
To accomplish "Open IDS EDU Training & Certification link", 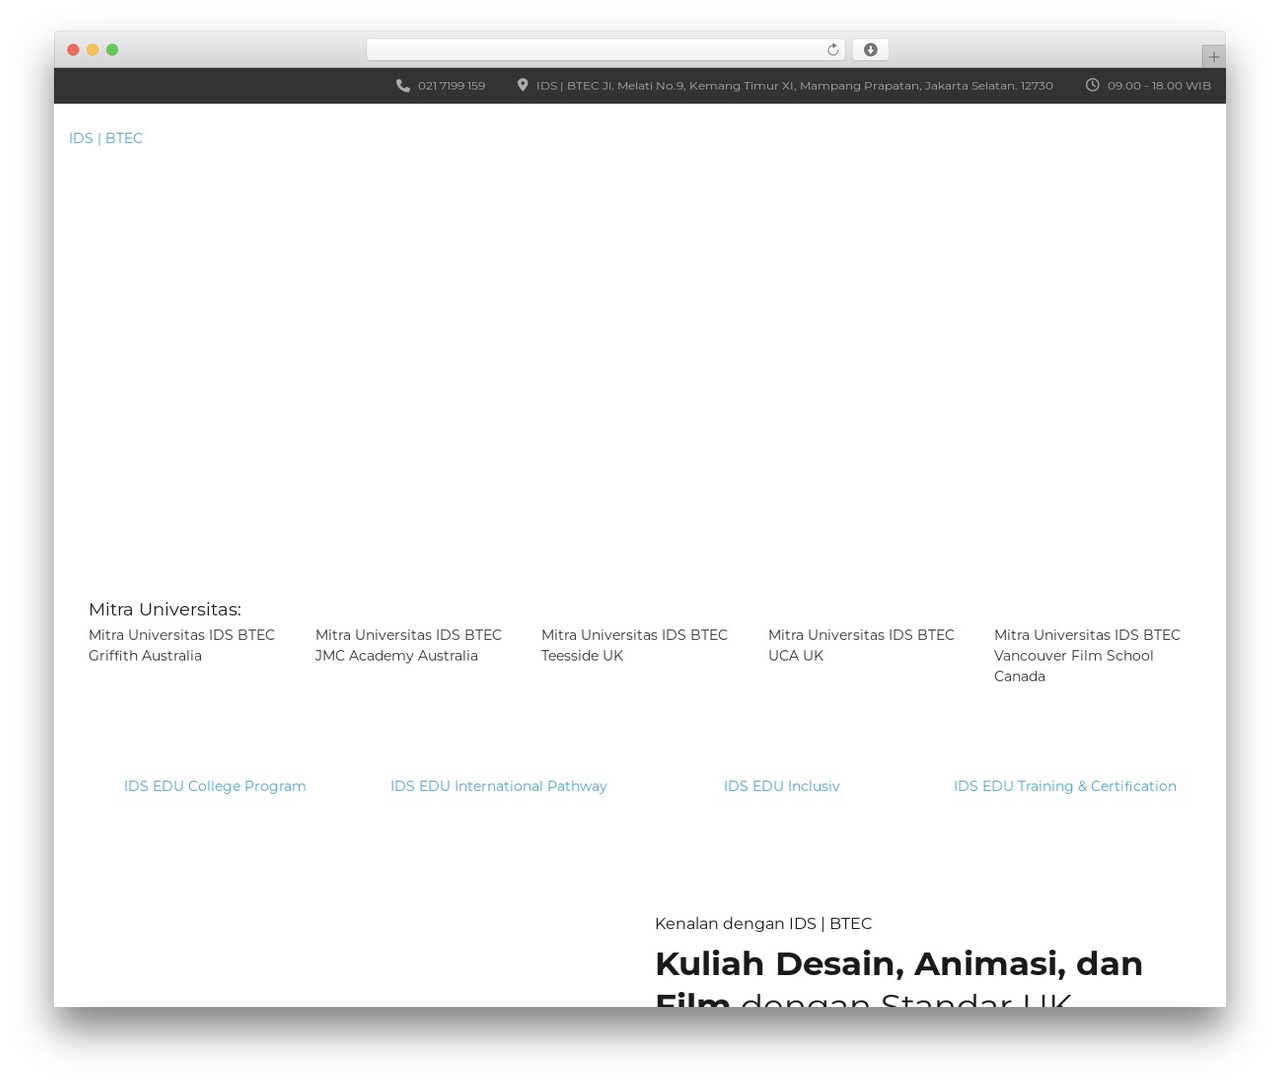I will click(1065, 786).
